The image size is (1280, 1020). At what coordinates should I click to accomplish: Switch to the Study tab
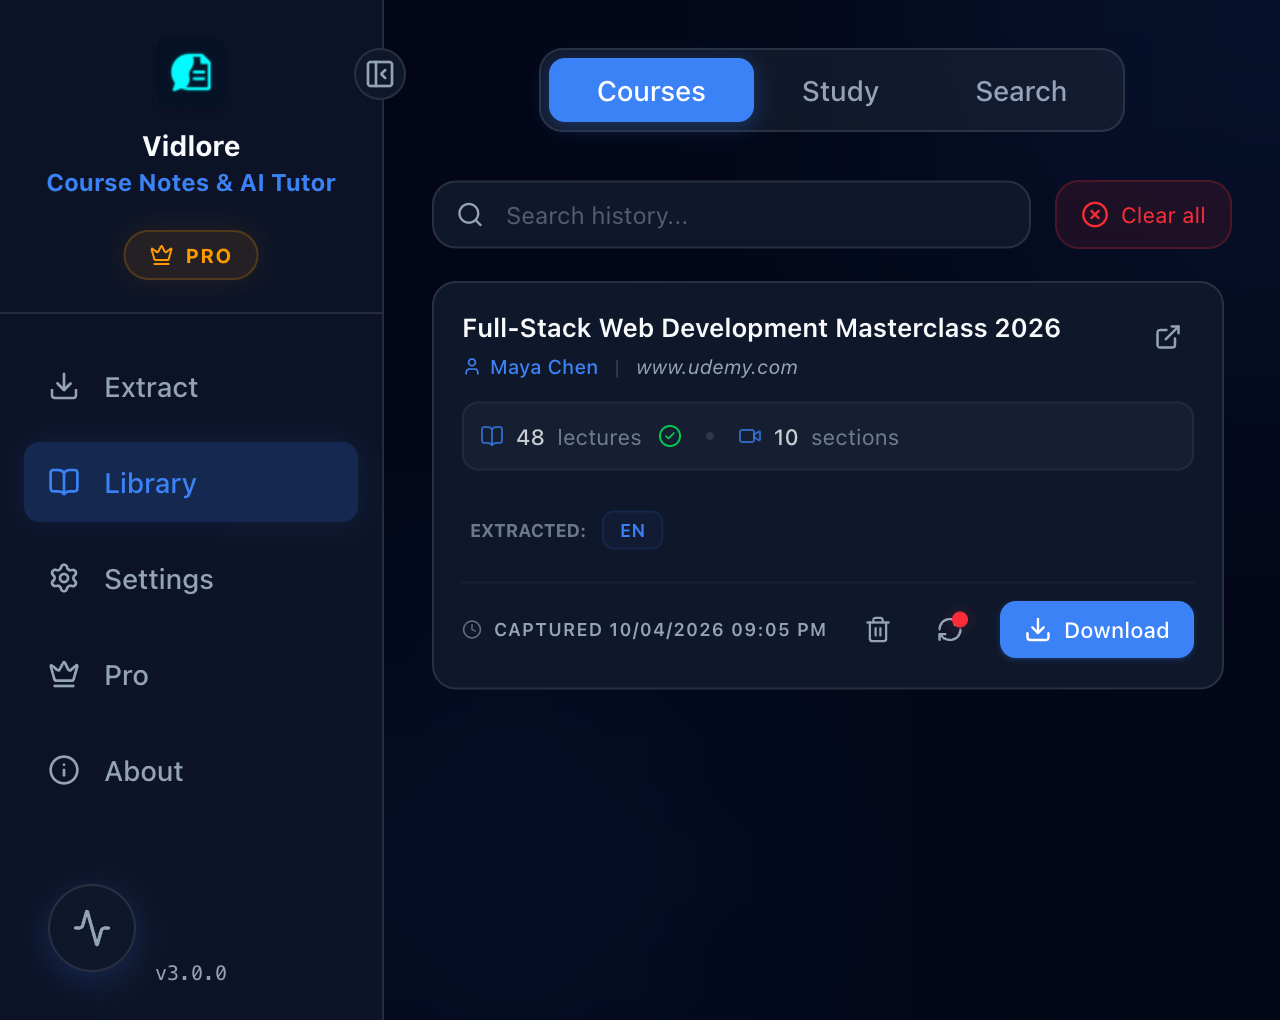(840, 90)
